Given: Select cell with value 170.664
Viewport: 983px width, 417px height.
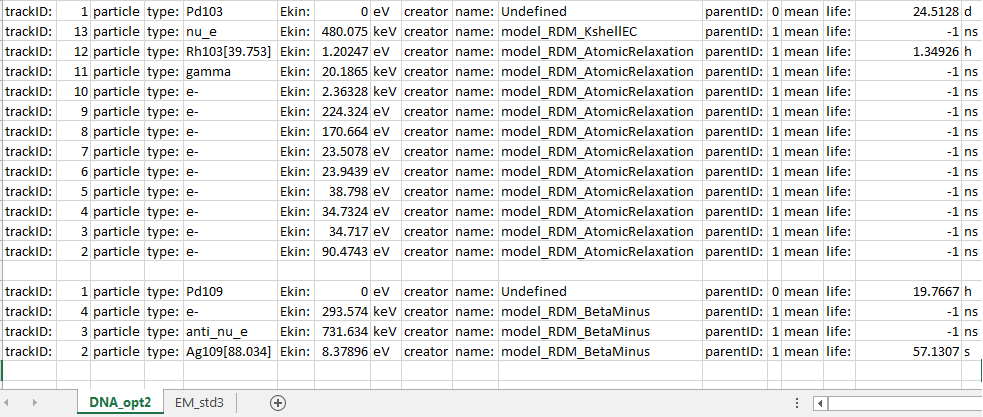Looking at the screenshot, I should pyautogui.click(x=342, y=132).
